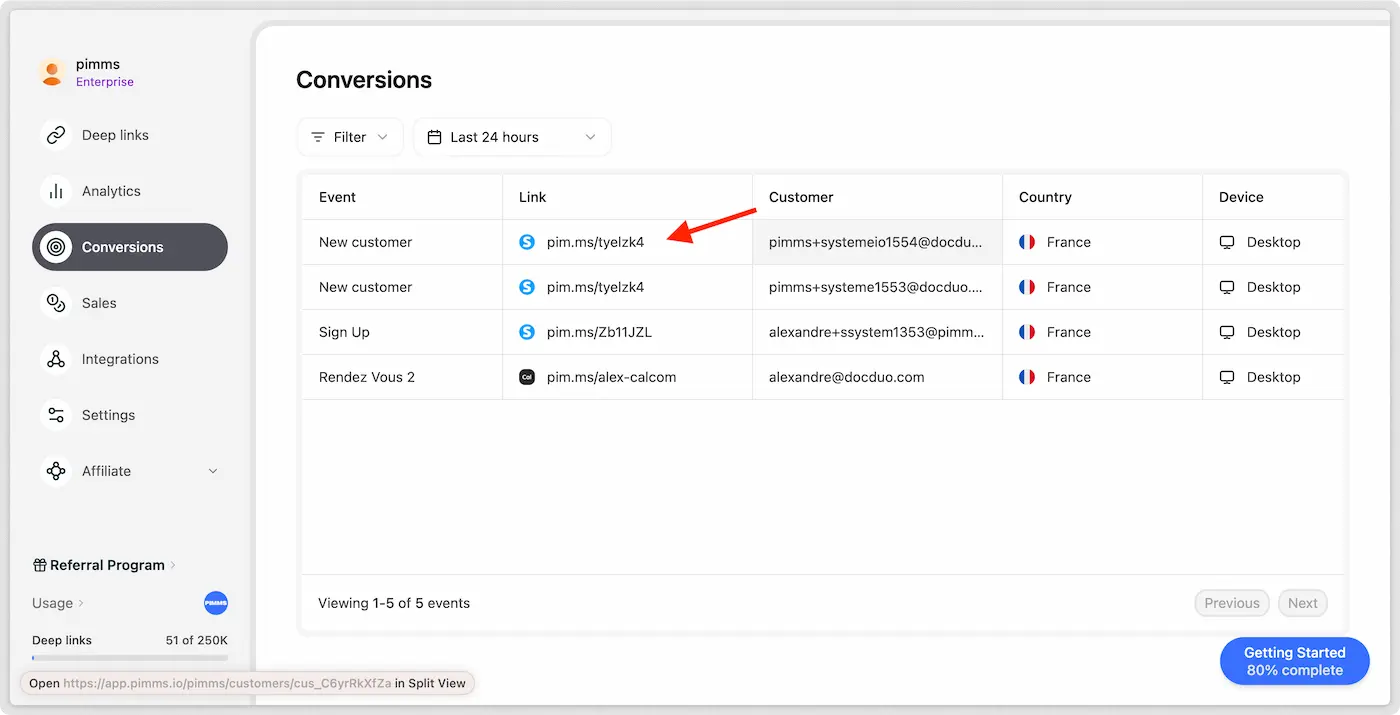Click the Sales coins icon
This screenshot has width=1400, height=715.
[56, 303]
